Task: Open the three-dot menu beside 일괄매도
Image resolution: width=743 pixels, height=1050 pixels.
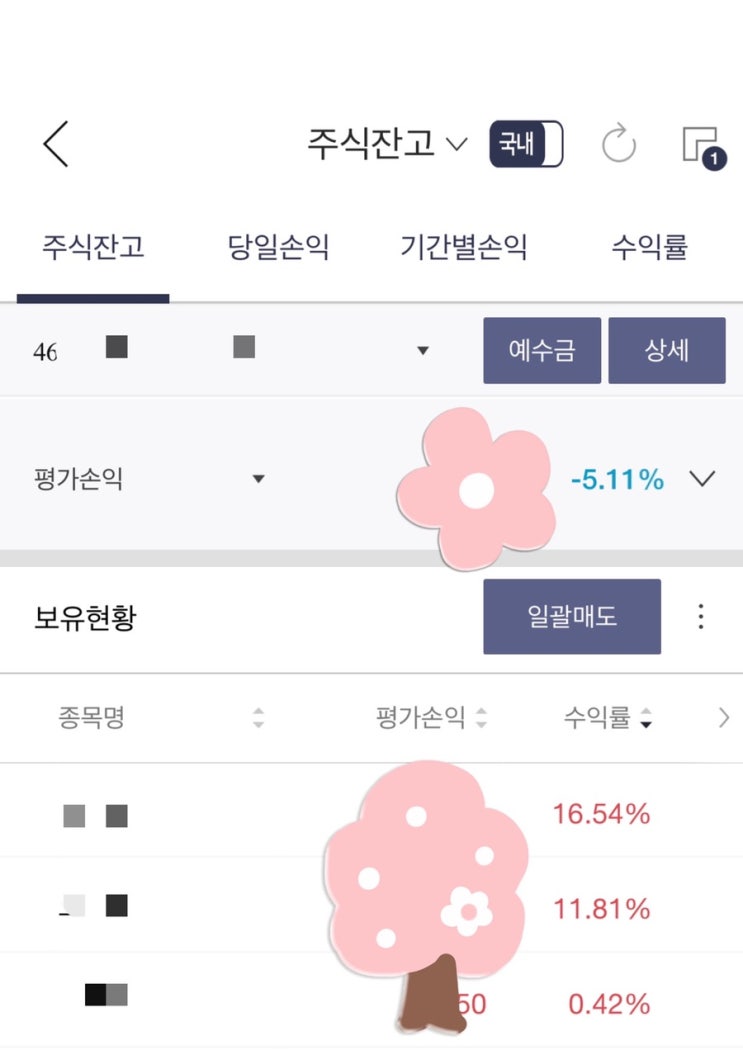Action: [x=701, y=616]
